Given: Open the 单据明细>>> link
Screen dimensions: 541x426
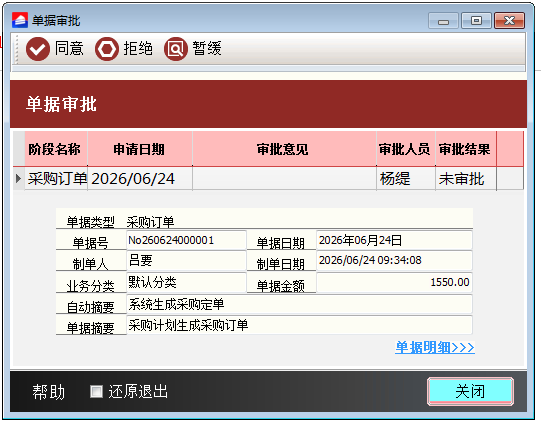Looking at the screenshot, I should [x=435, y=347].
